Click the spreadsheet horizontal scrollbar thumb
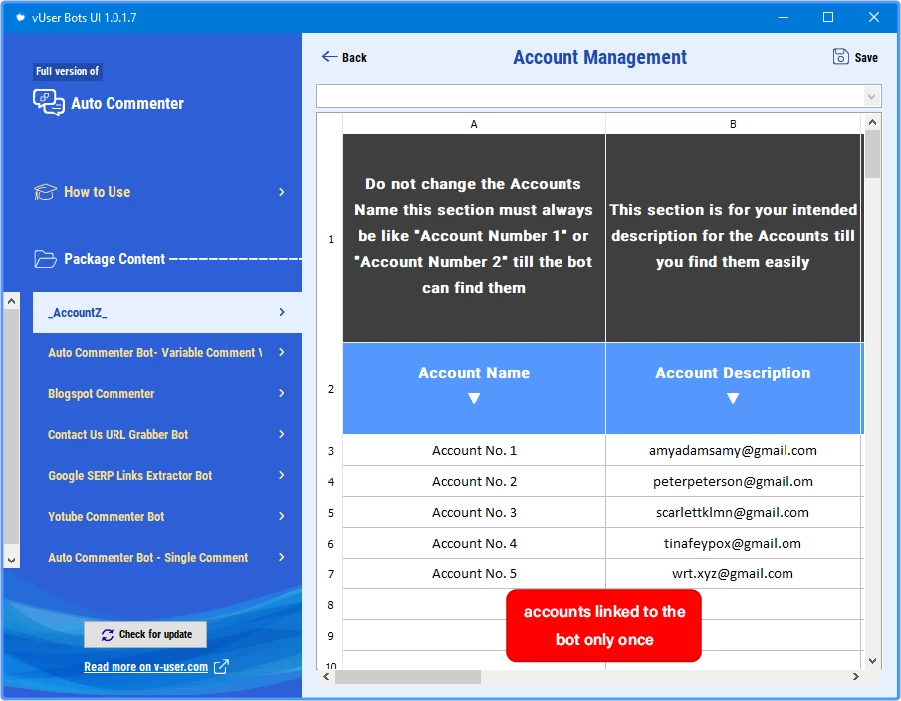The image size is (901, 701). (x=408, y=677)
